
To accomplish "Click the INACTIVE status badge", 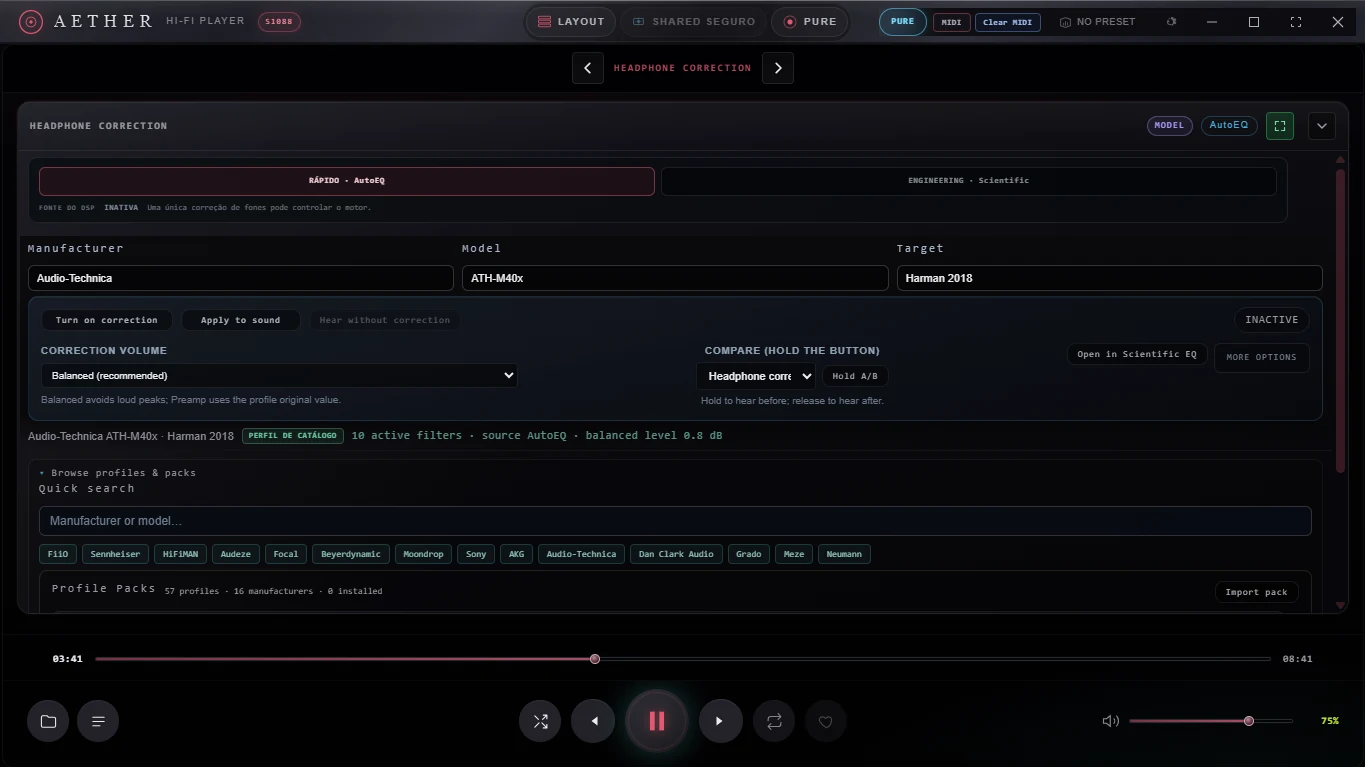I will pos(1271,320).
